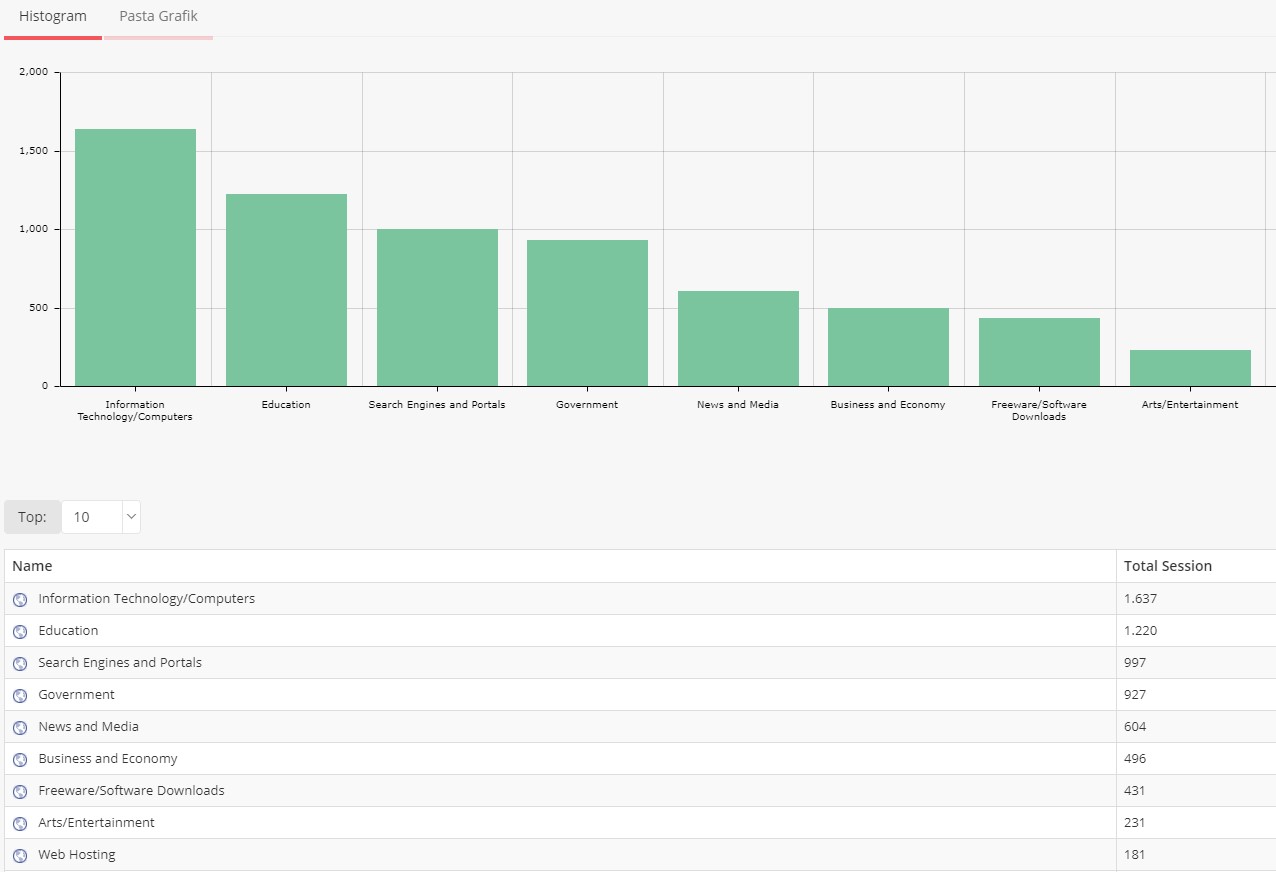Switch to the Histogram tab
The width and height of the screenshot is (1276, 872).
pos(53,17)
